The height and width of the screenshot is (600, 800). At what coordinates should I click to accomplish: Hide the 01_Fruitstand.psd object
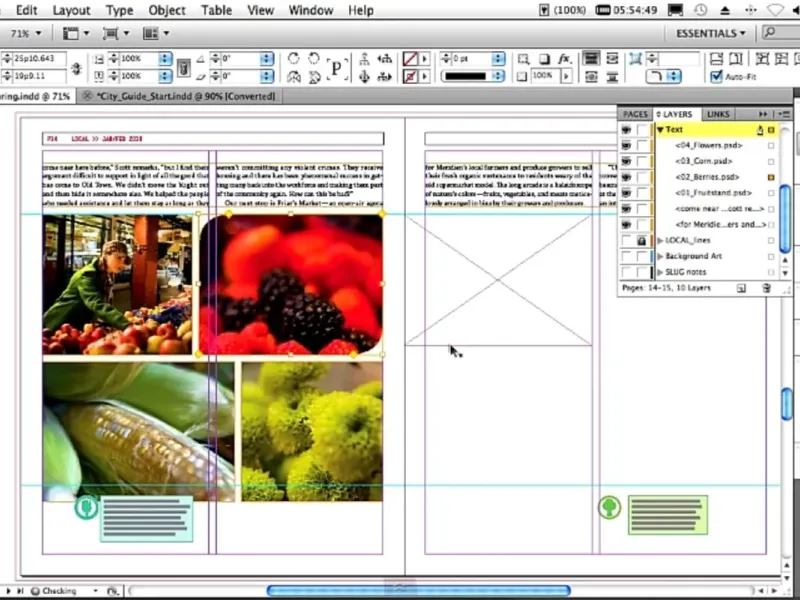click(626, 193)
